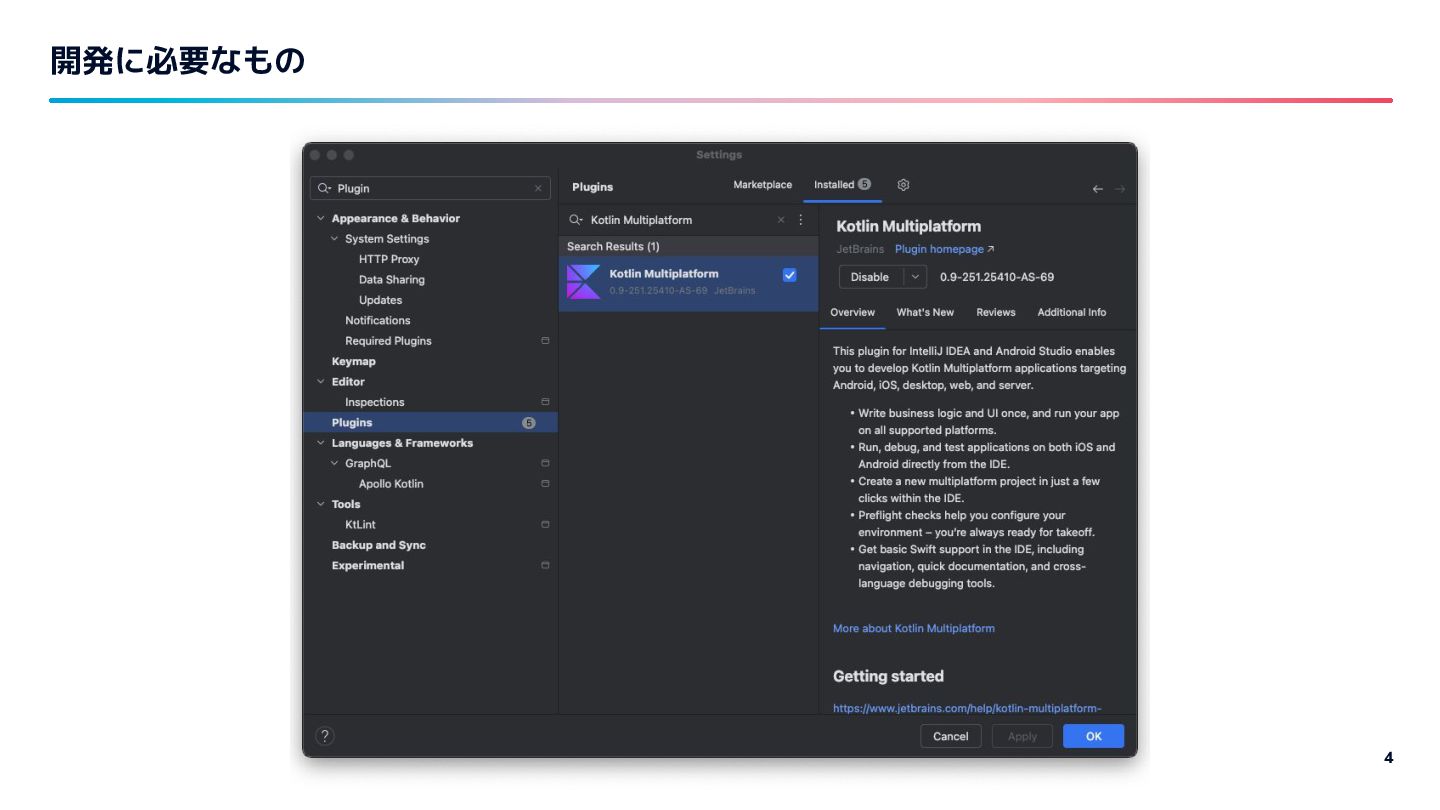Clear the Kotlin Multiplatform plugin search
This screenshot has height=810, width=1440.
pos(781,220)
